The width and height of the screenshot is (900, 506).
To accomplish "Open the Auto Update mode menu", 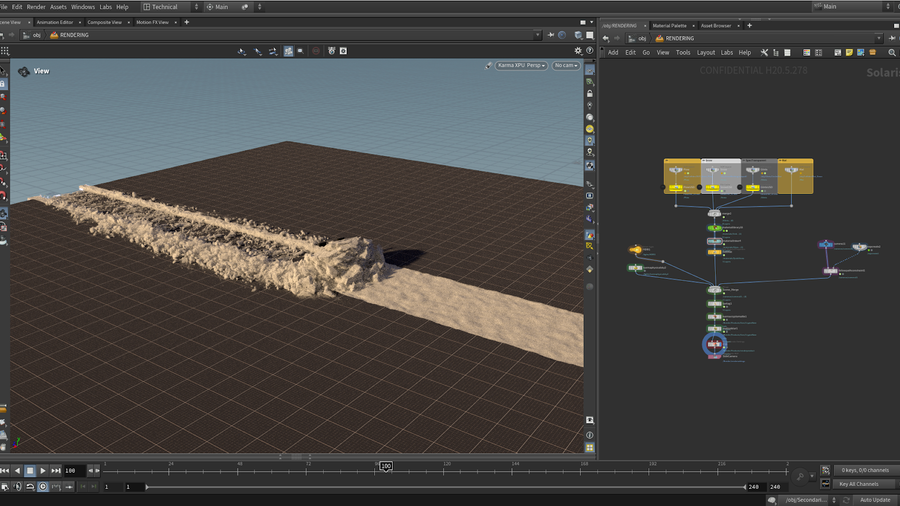I will click(874, 500).
